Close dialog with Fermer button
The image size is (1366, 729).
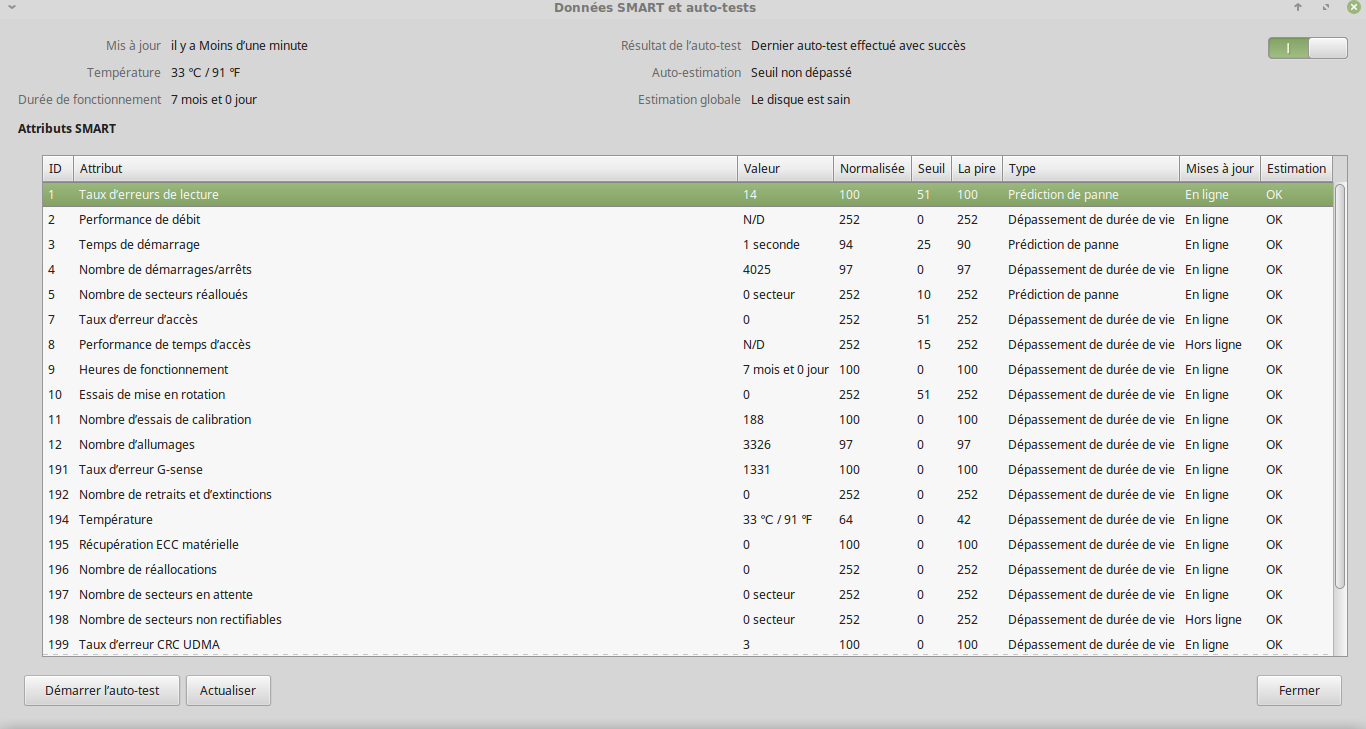coord(1299,690)
